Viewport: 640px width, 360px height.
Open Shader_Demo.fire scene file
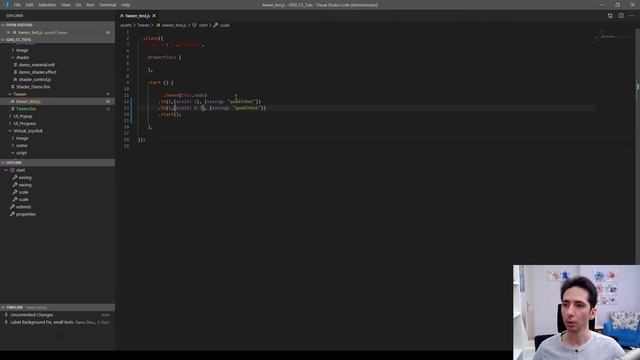click(x=33, y=87)
